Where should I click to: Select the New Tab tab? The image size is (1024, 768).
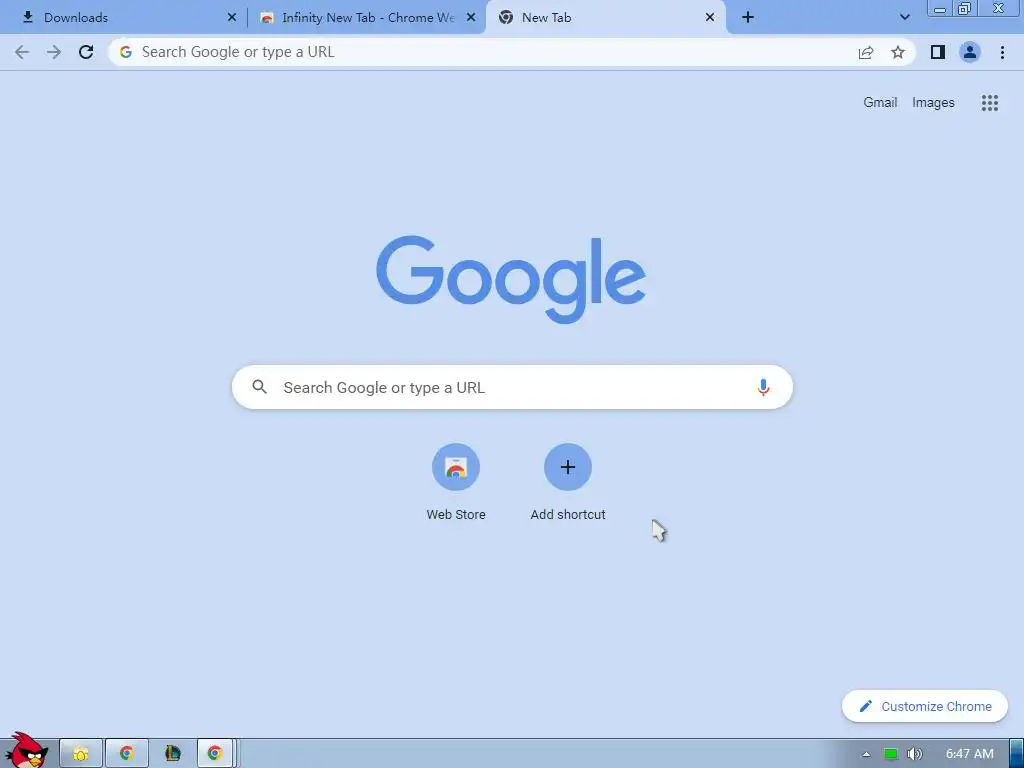606,18
